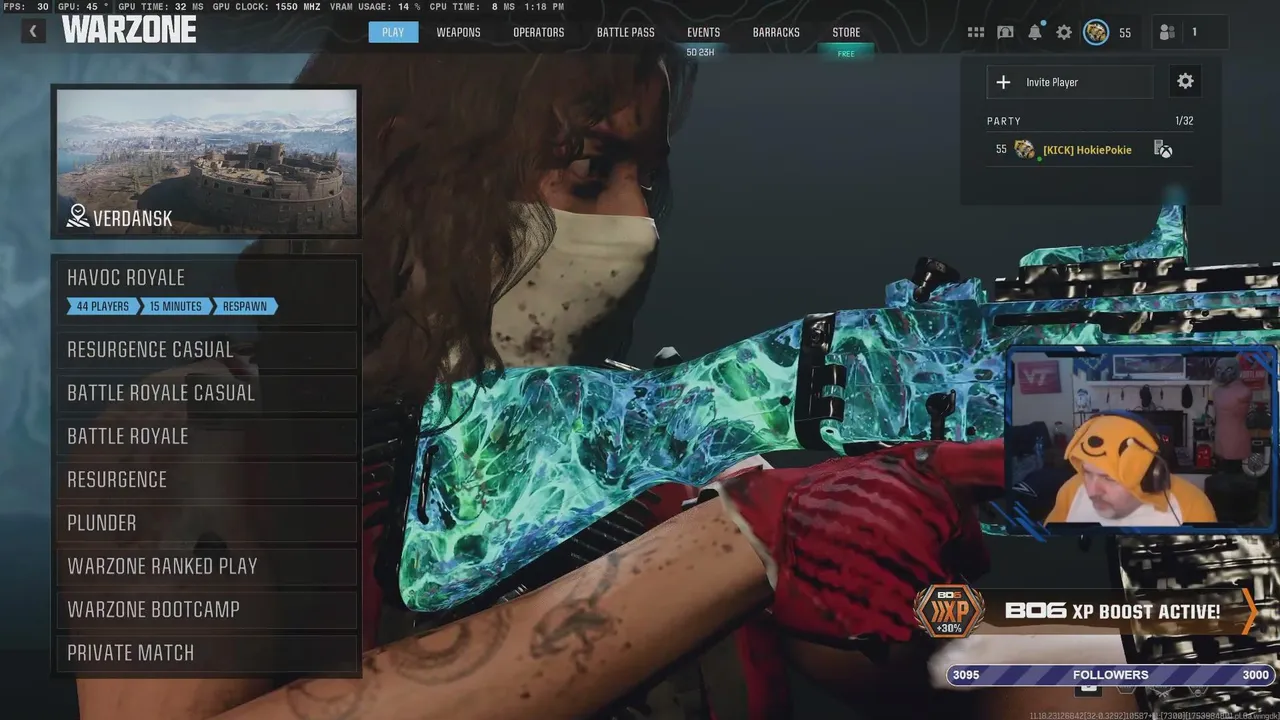Click HokiePokie's emblem in the party list

1025,149
